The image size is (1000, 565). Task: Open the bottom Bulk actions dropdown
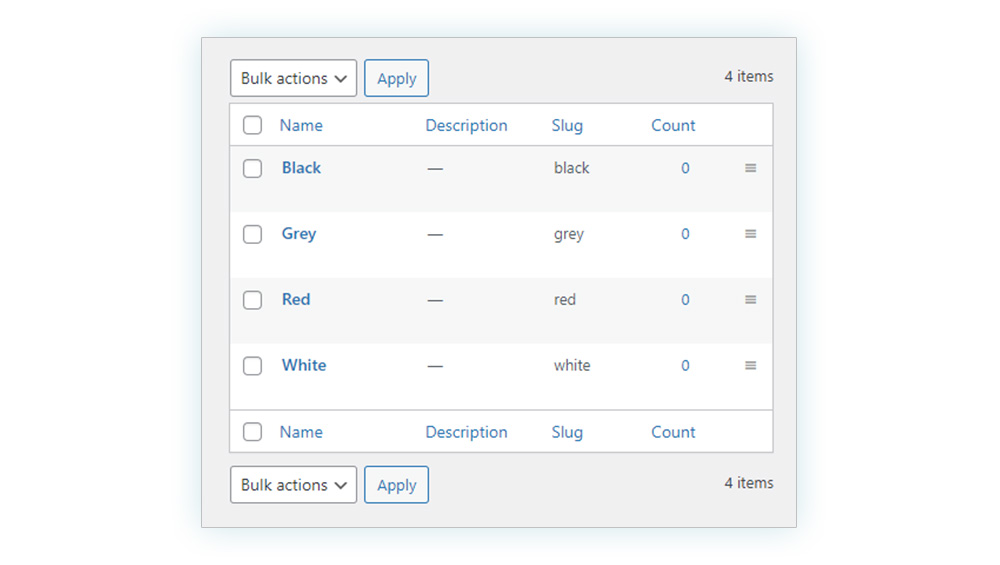(x=293, y=485)
